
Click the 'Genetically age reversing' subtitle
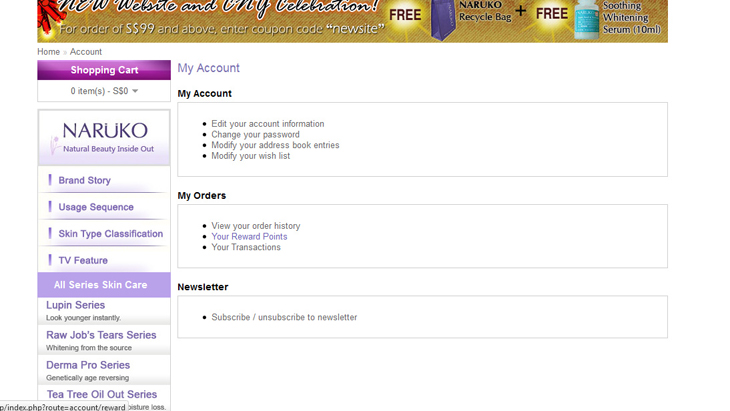(x=88, y=378)
